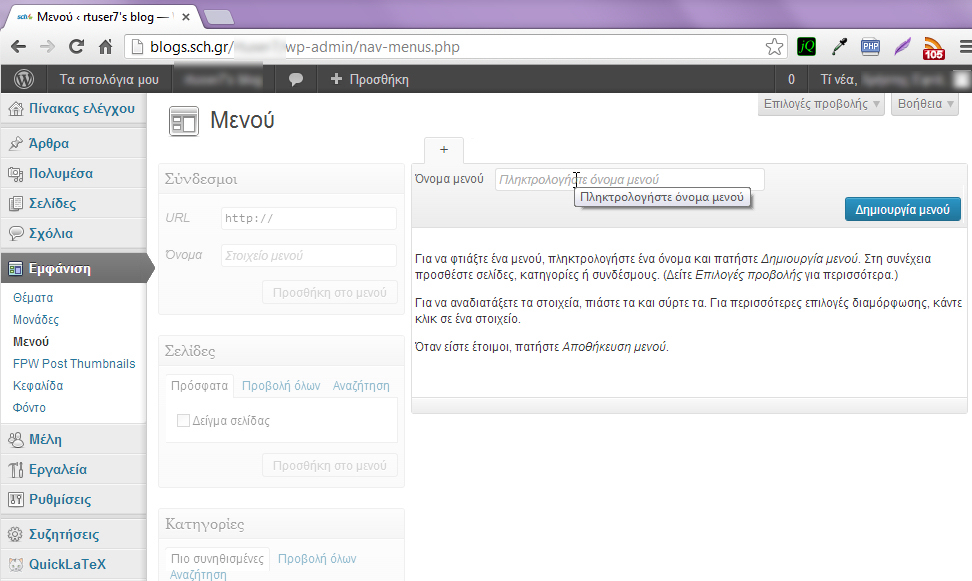Open Πολυμέσα in the sidebar menu
The image size is (972, 581).
coord(60,173)
